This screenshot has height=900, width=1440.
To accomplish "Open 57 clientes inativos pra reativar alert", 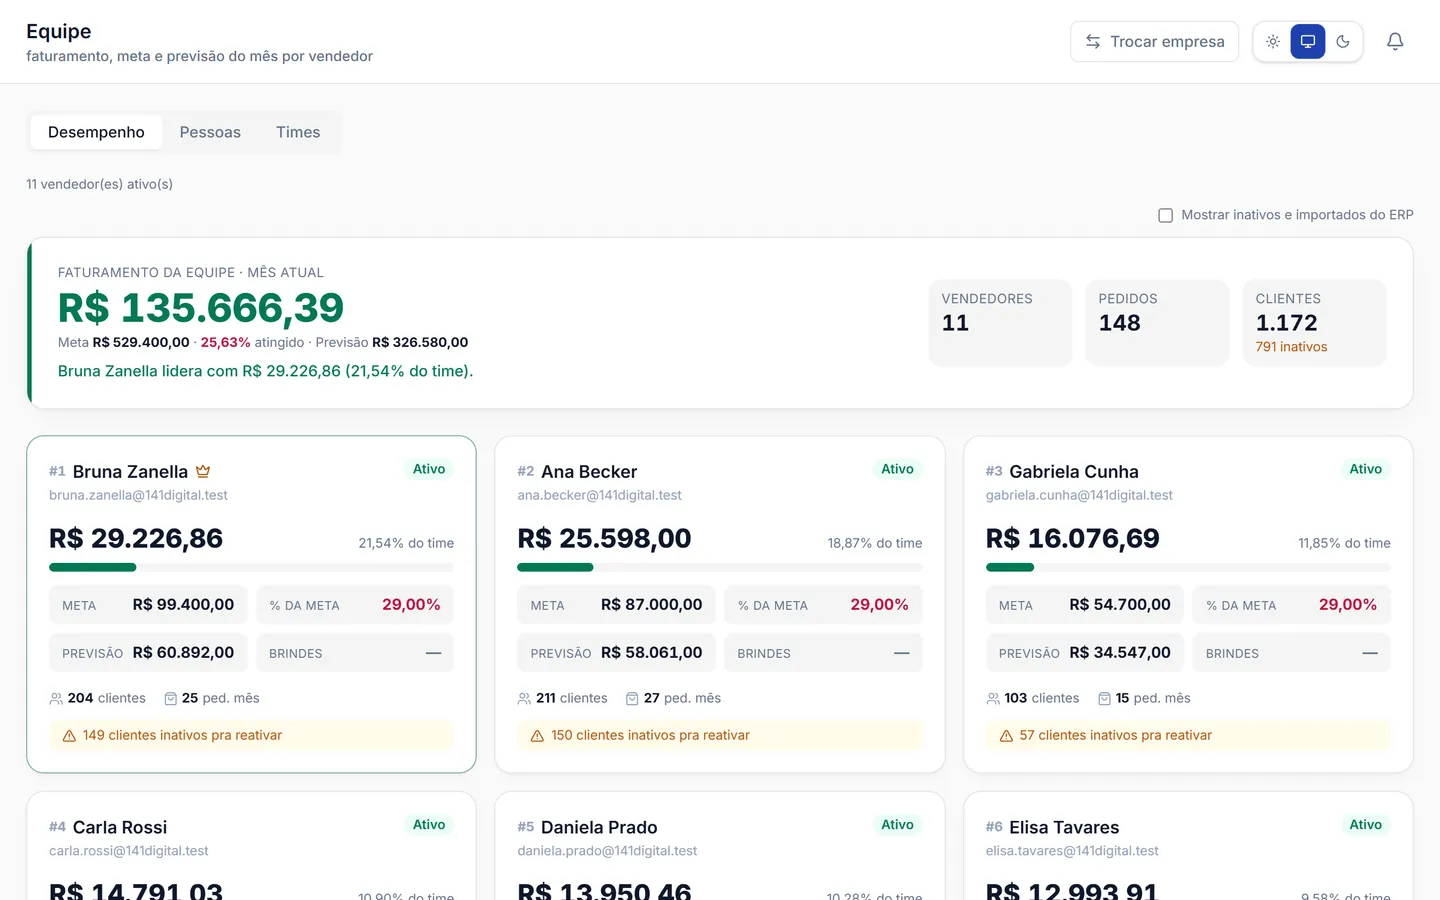I will (x=1188, y=735).
